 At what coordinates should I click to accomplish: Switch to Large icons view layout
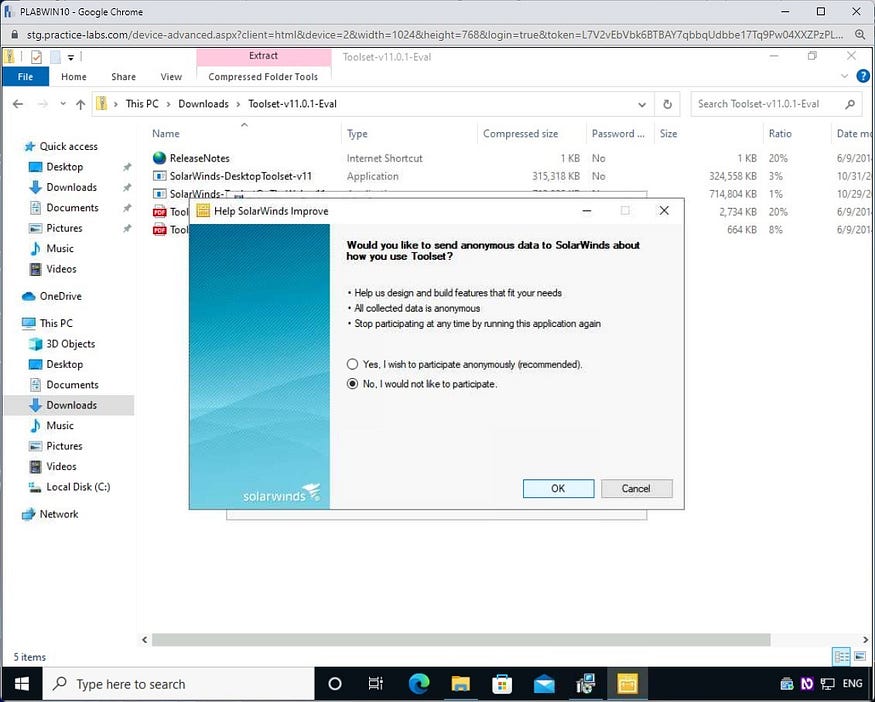point(860,656)
